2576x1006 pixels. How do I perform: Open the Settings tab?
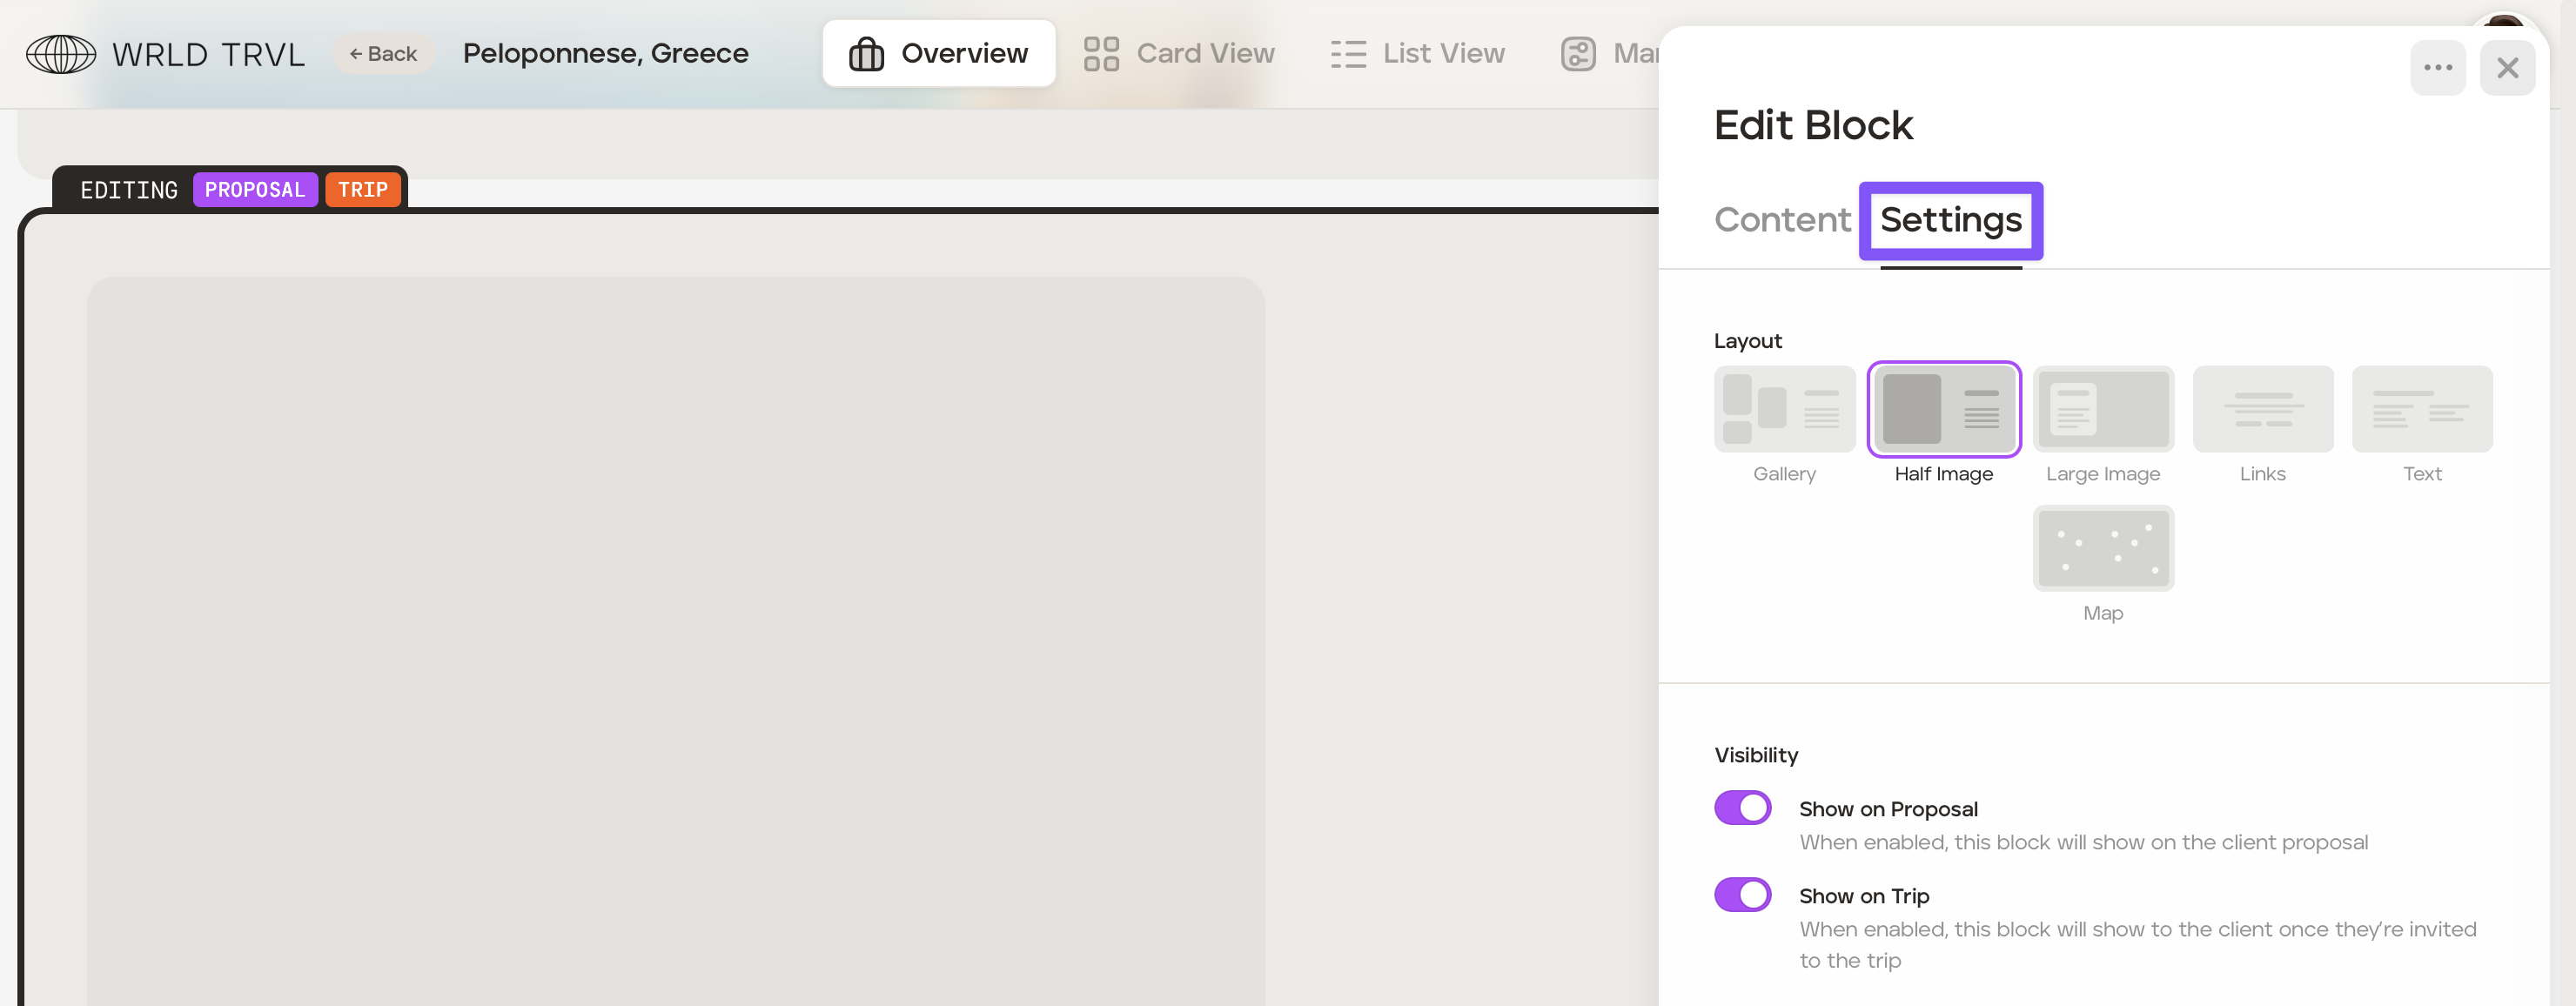(x=1950, y=220)
